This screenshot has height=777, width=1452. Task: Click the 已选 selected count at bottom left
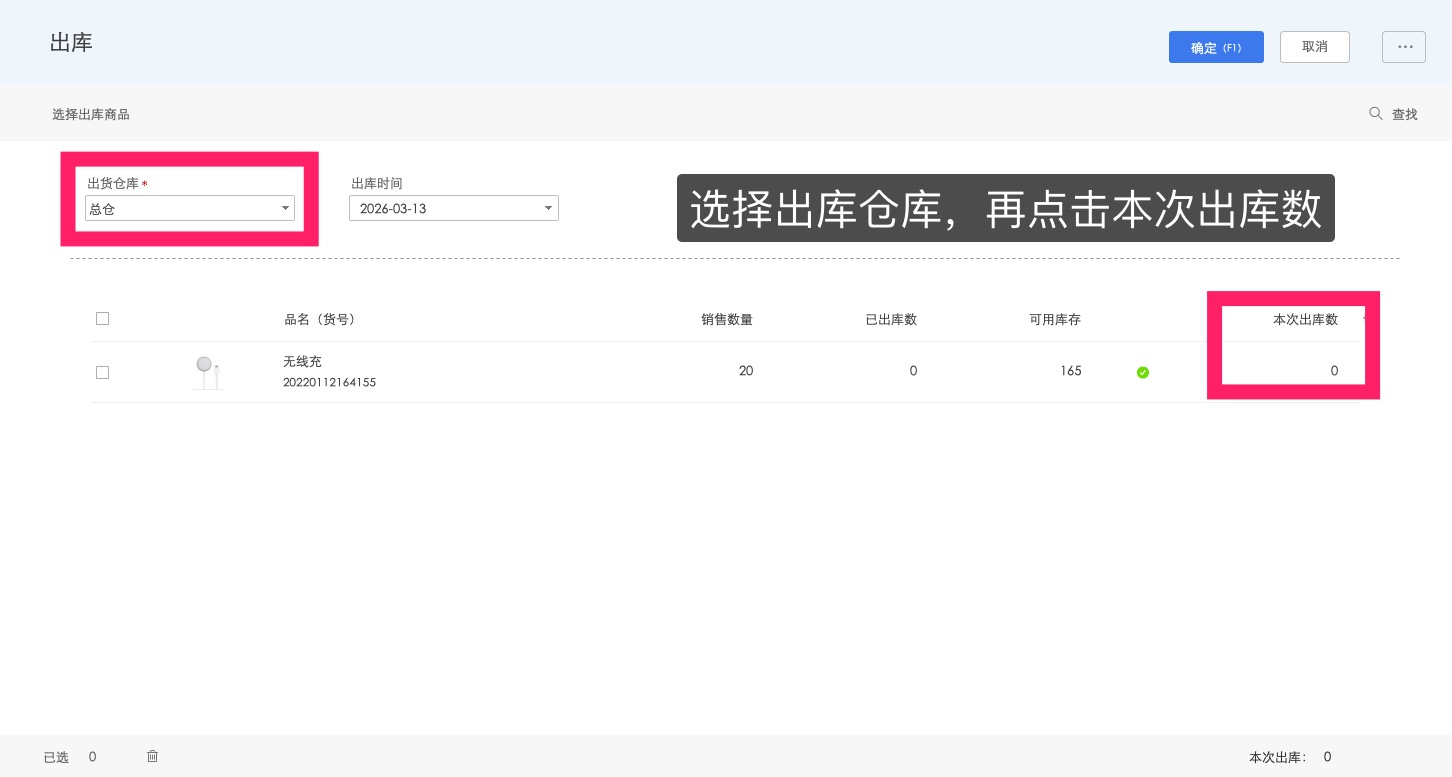click(56, 757)
